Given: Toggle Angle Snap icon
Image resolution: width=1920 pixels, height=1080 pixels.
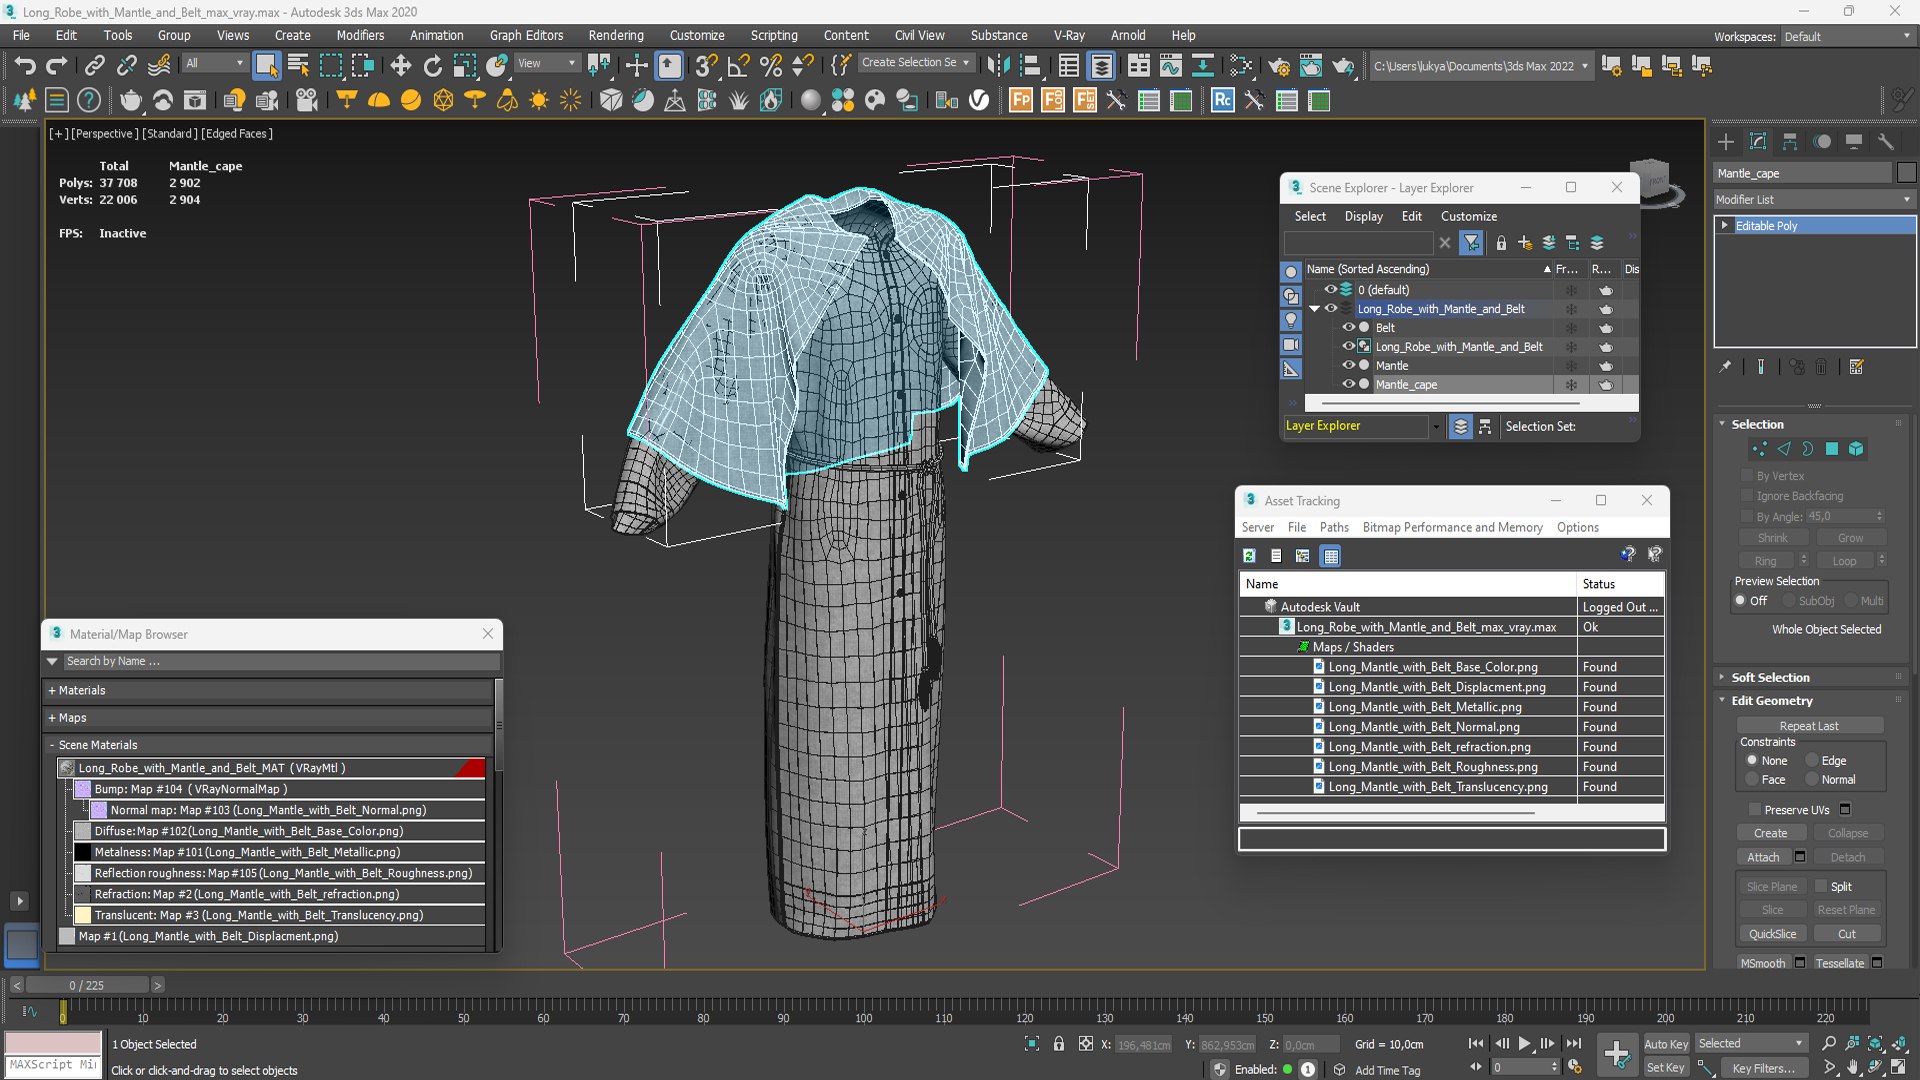Looking at the screenshot, I should click(x=738, y=66).
